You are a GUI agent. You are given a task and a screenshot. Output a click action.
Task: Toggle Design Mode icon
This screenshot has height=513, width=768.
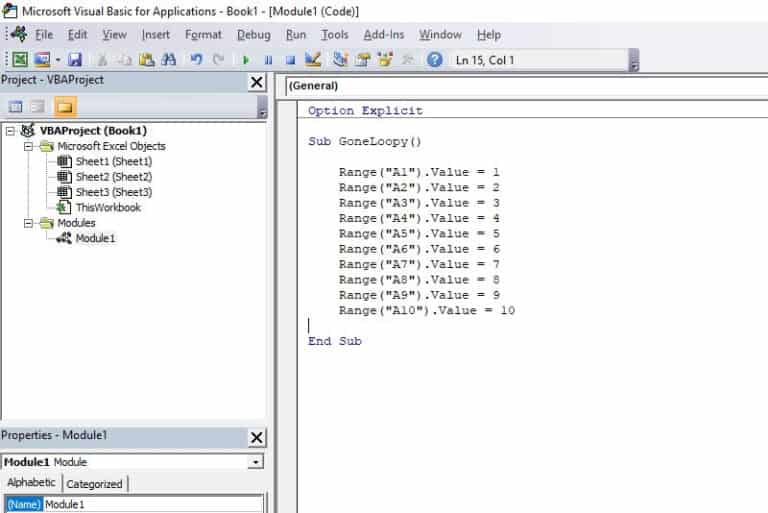click(312, 60)
